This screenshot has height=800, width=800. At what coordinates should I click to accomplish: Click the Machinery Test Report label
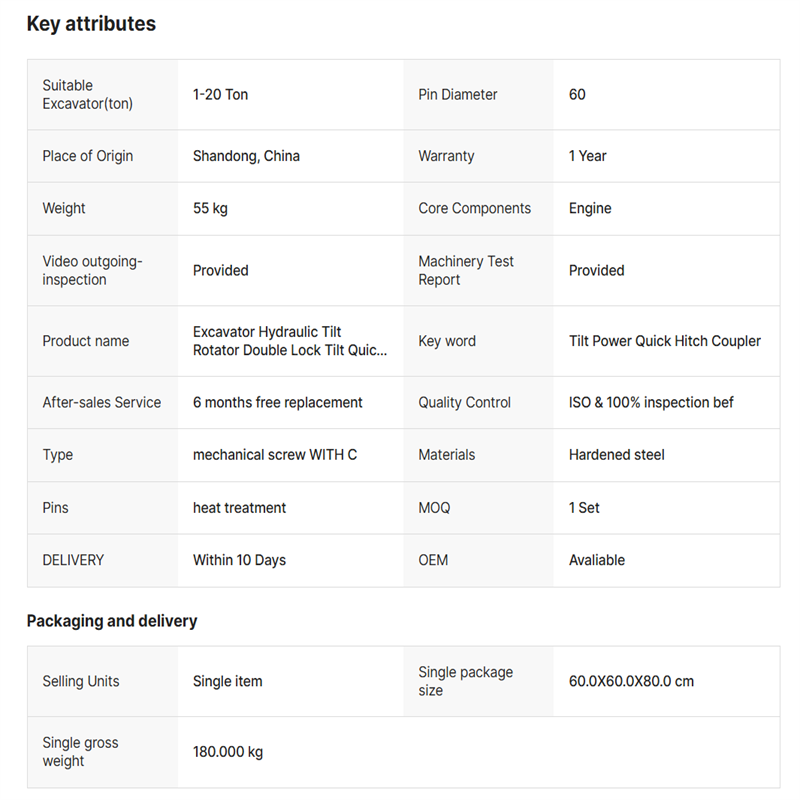pos(466,270)
